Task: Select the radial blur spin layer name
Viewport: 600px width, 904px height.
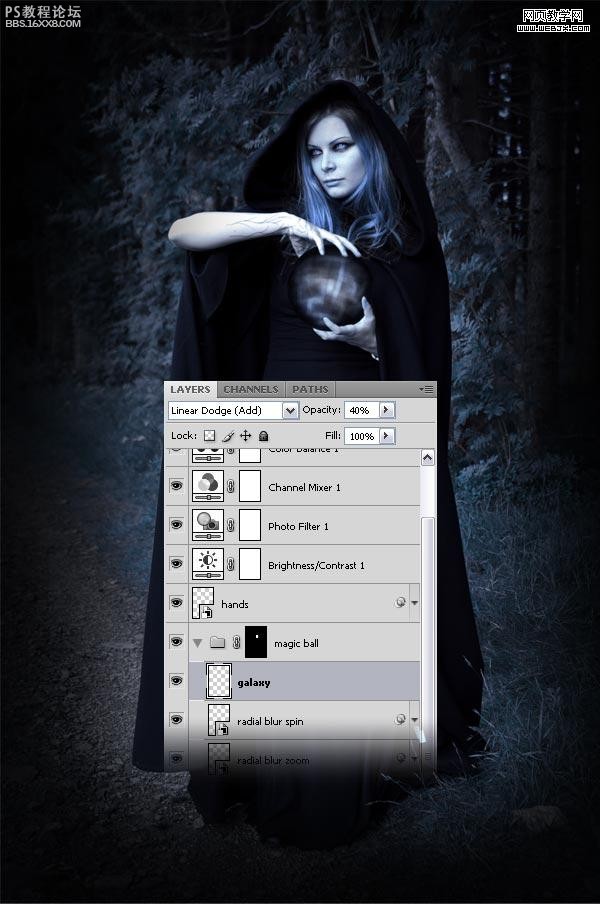Action: (270, 721)
